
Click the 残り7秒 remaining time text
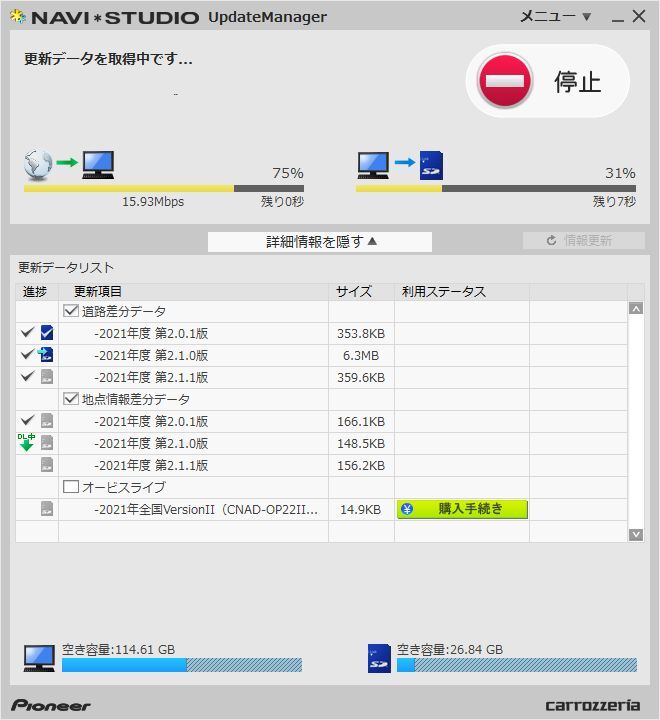point(614,201)
